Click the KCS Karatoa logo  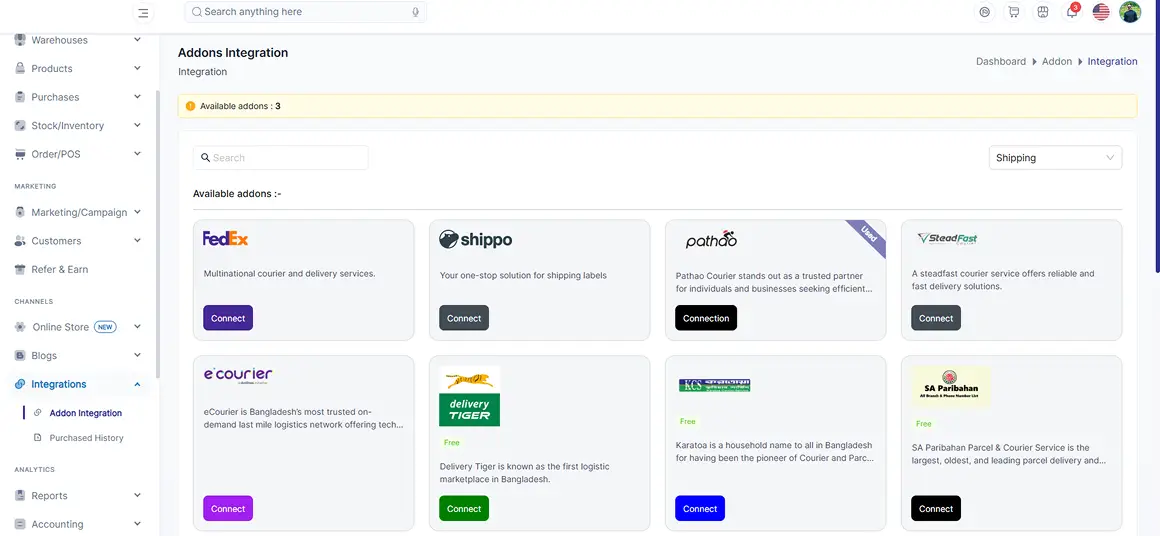715,385
